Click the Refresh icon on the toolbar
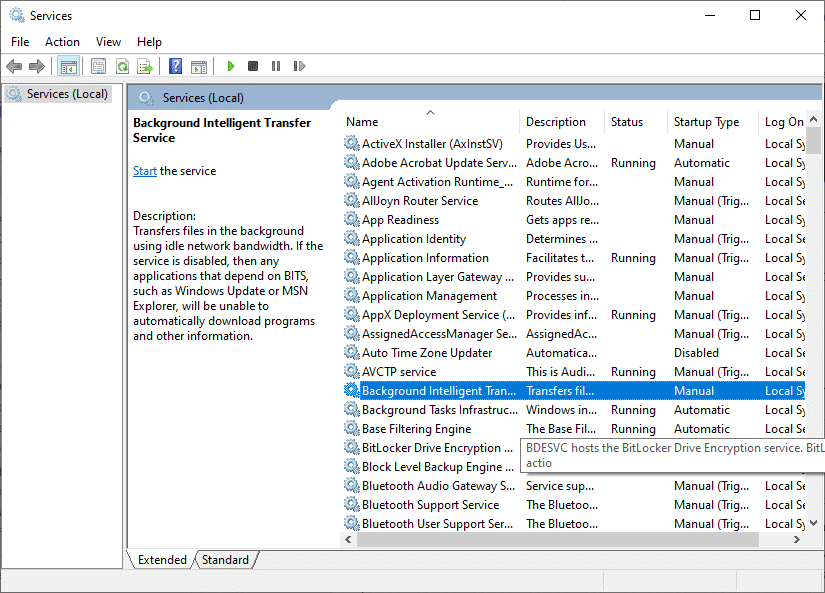Image resolution: width=825 pixels, height=593 pixels. pos(122,66)
